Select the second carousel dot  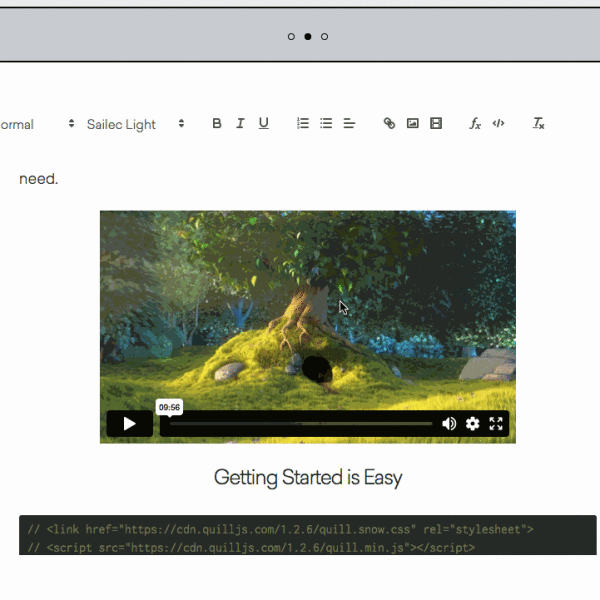308,37
